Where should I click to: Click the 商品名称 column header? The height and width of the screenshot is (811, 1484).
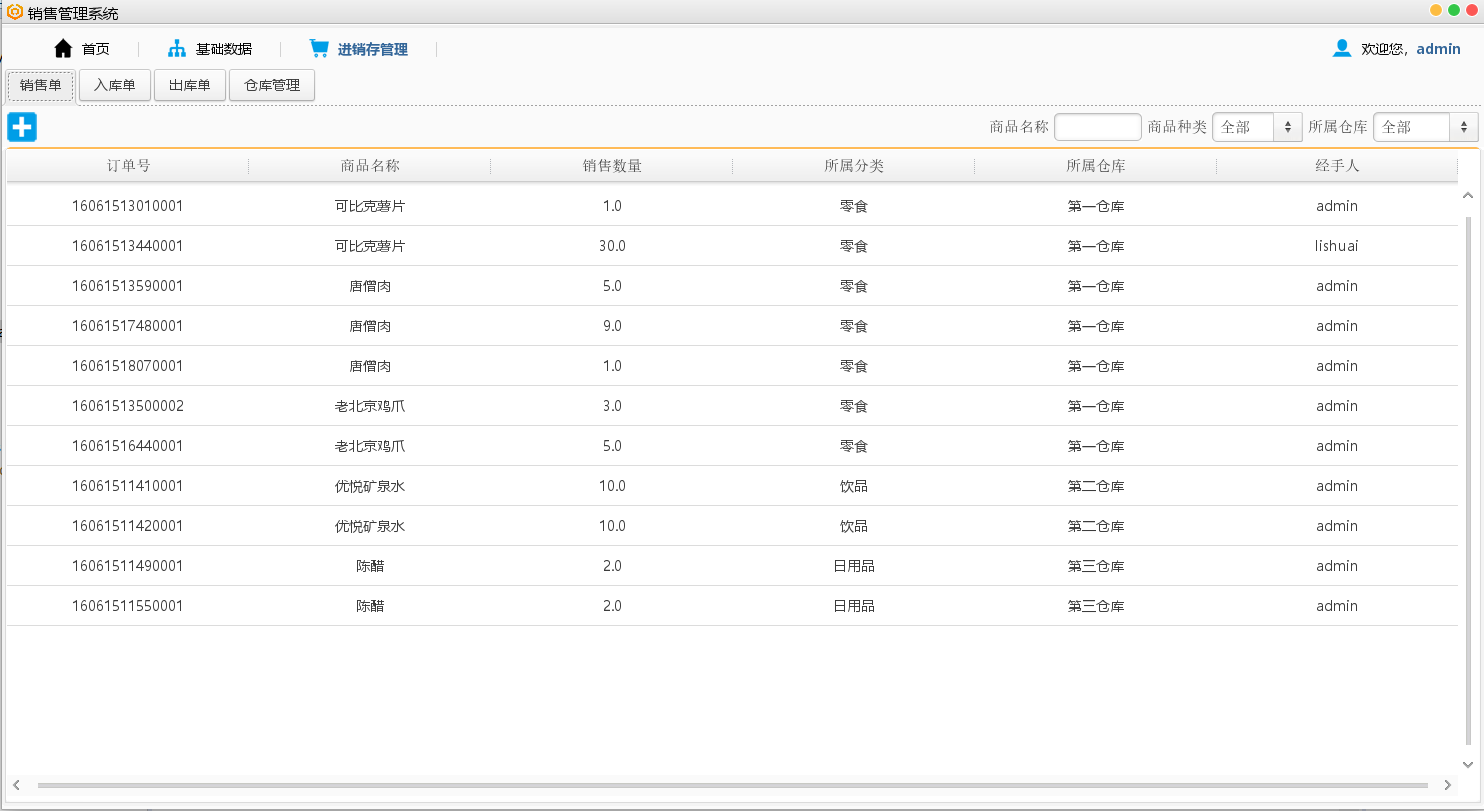tap(370, 166)
